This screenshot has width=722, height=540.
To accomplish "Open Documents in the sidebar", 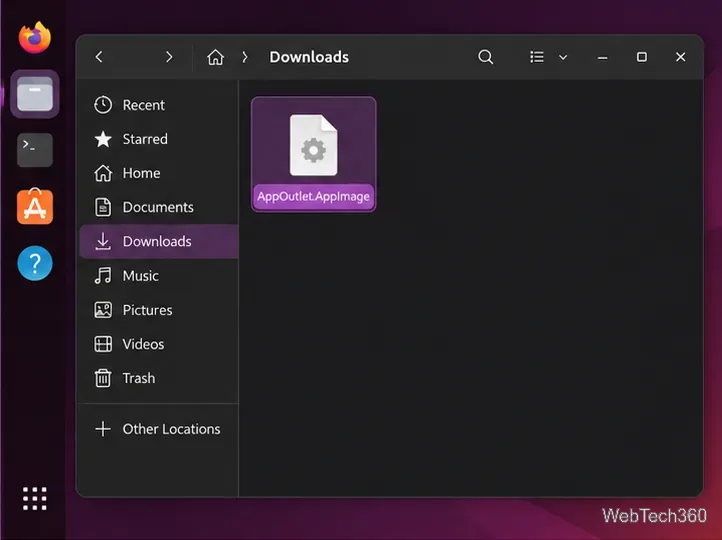I will (159, 207).
